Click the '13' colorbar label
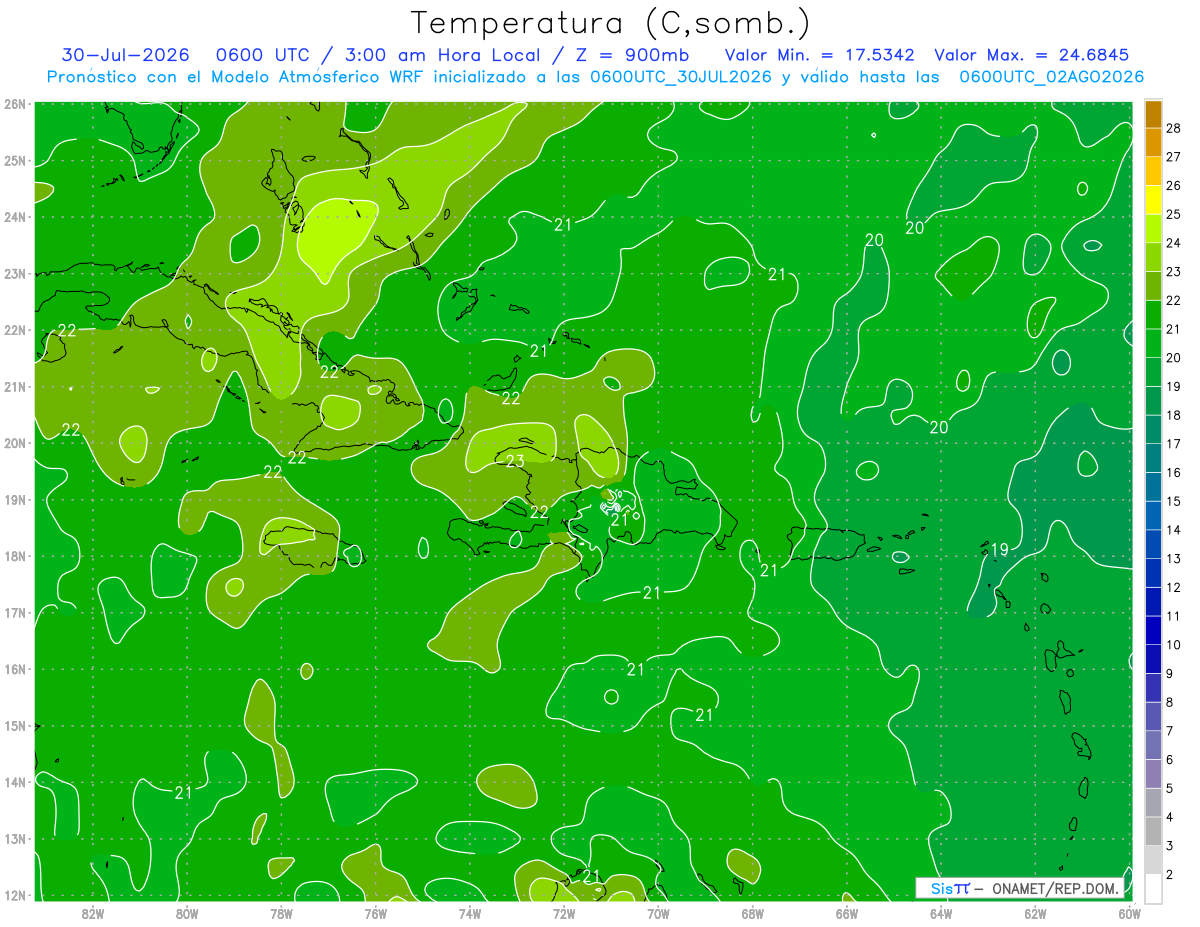 point(1174,559)
